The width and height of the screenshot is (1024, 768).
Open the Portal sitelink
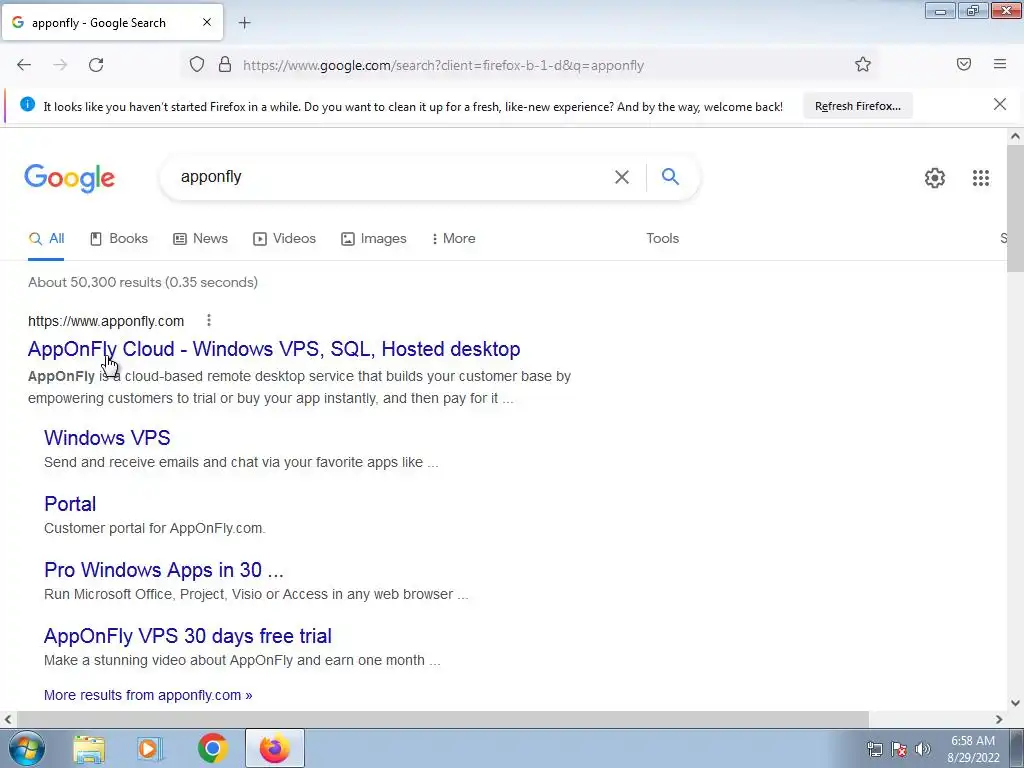click(70, 504)
